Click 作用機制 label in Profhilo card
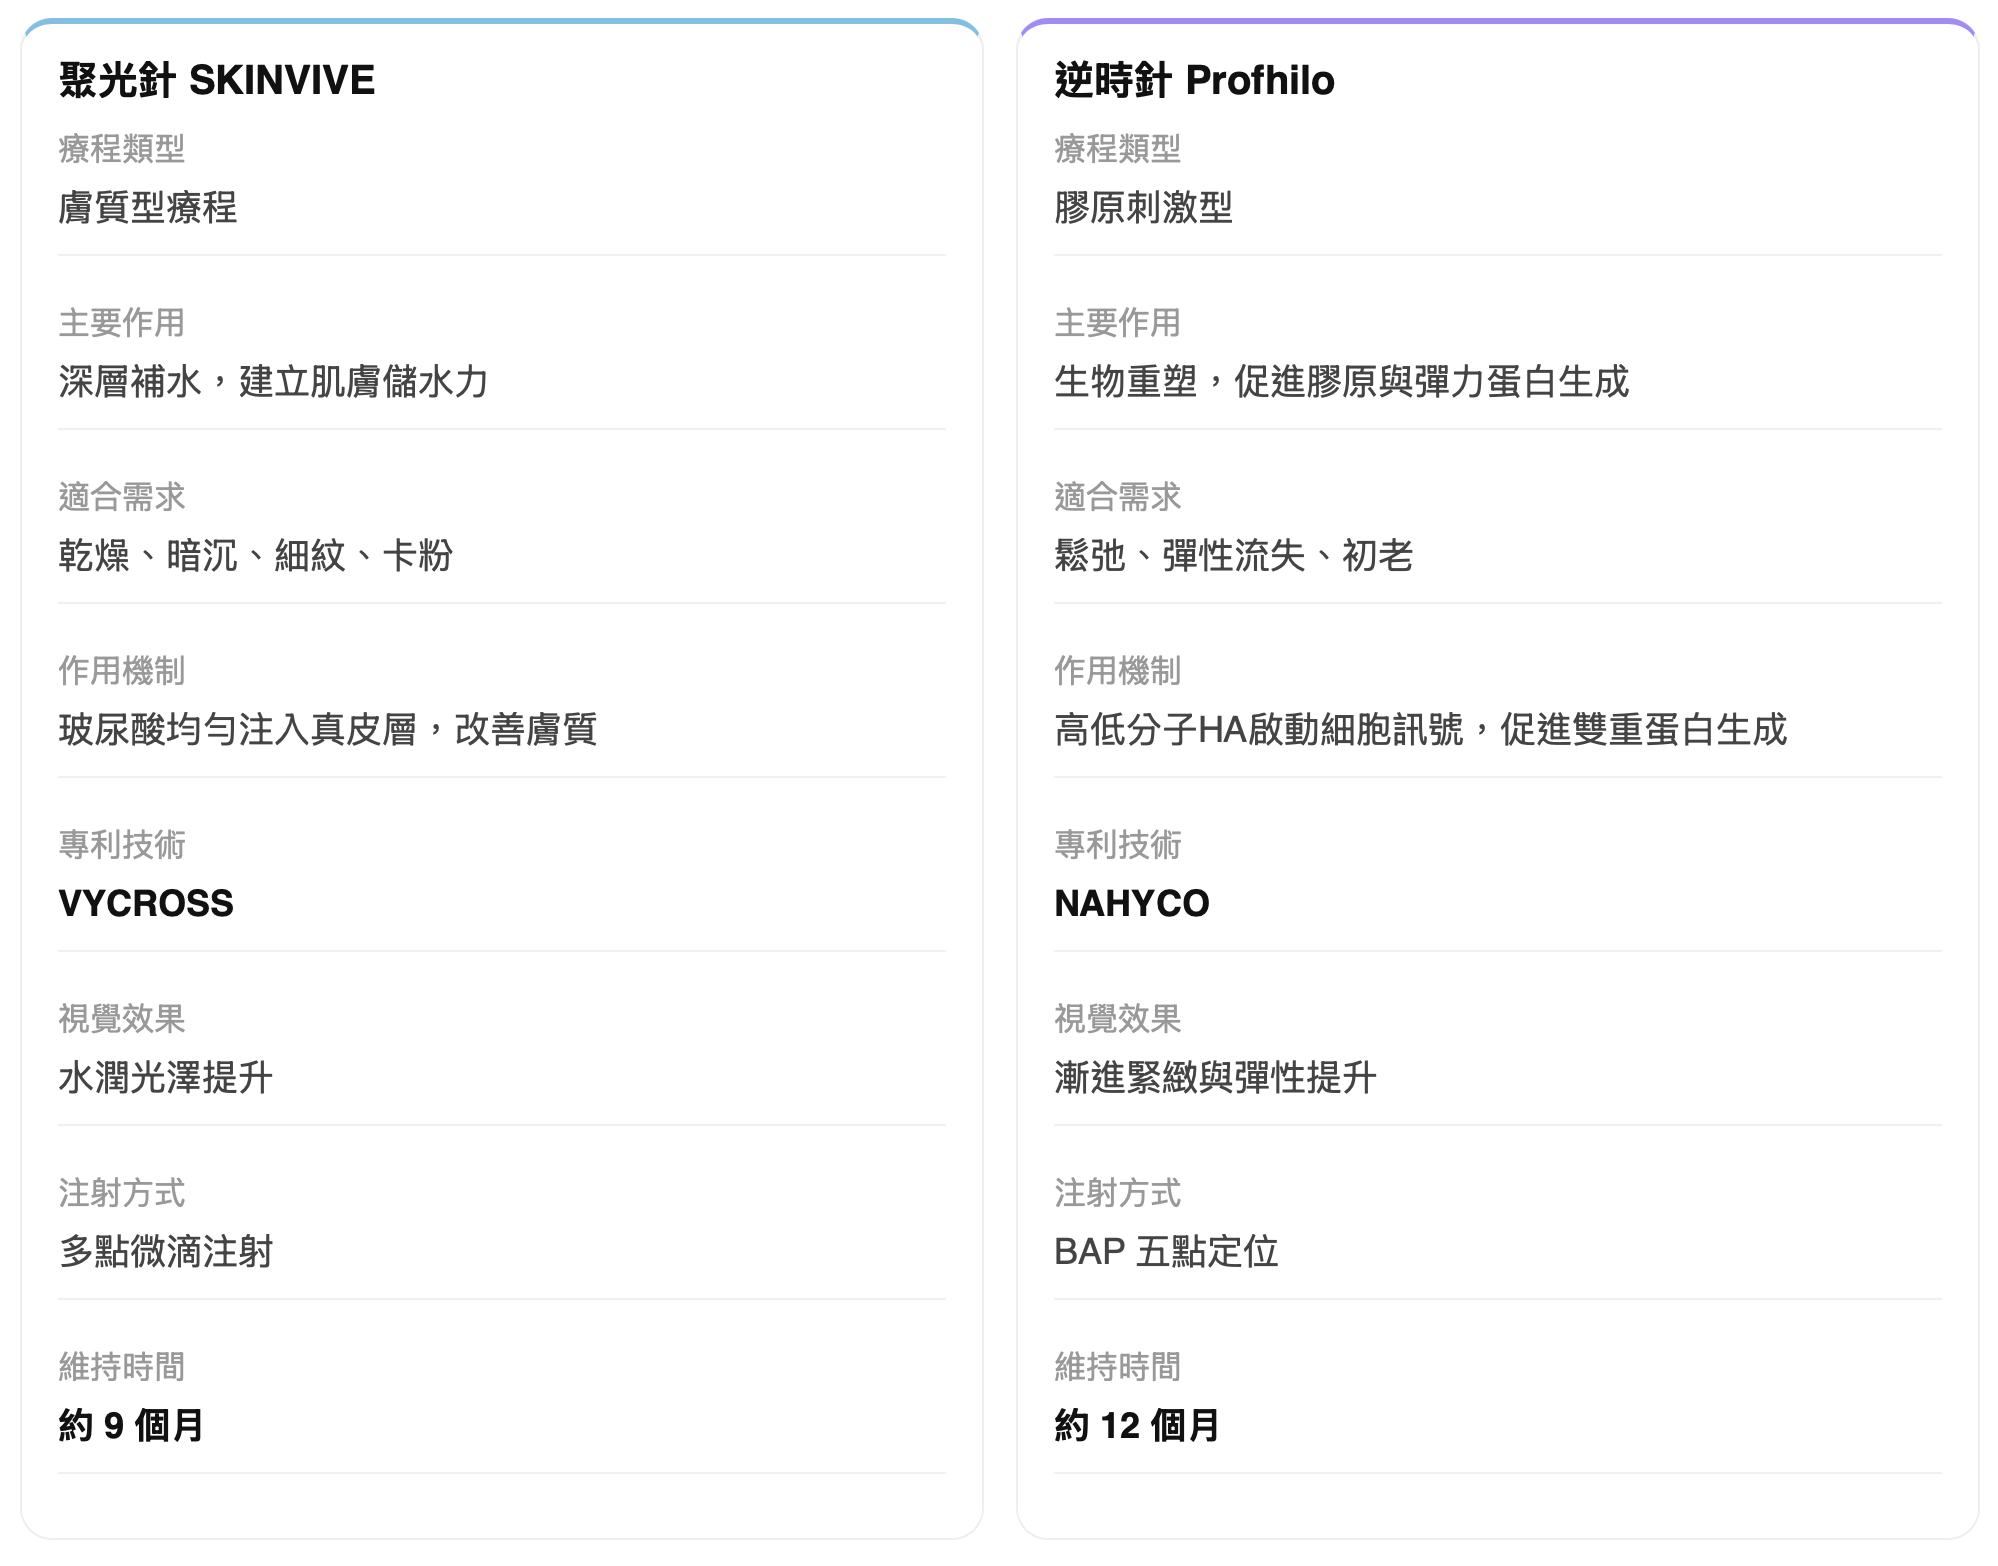Viewport: 1998px width, 1566px height. point(1118,671)
